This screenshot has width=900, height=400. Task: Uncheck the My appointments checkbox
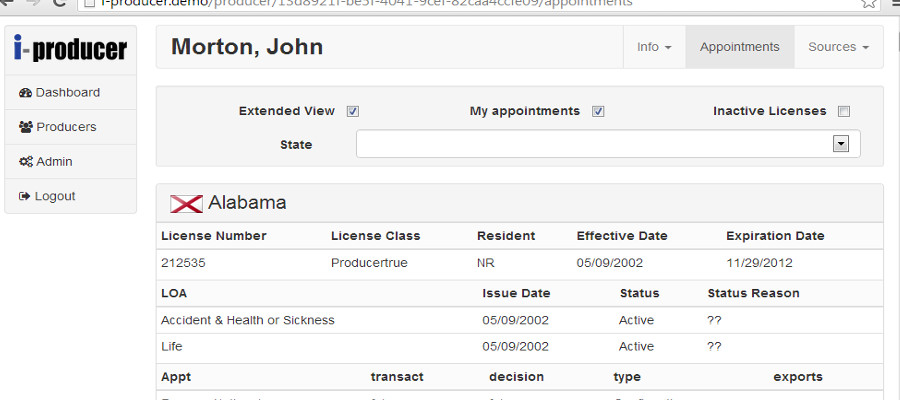[x=598, y=111]
